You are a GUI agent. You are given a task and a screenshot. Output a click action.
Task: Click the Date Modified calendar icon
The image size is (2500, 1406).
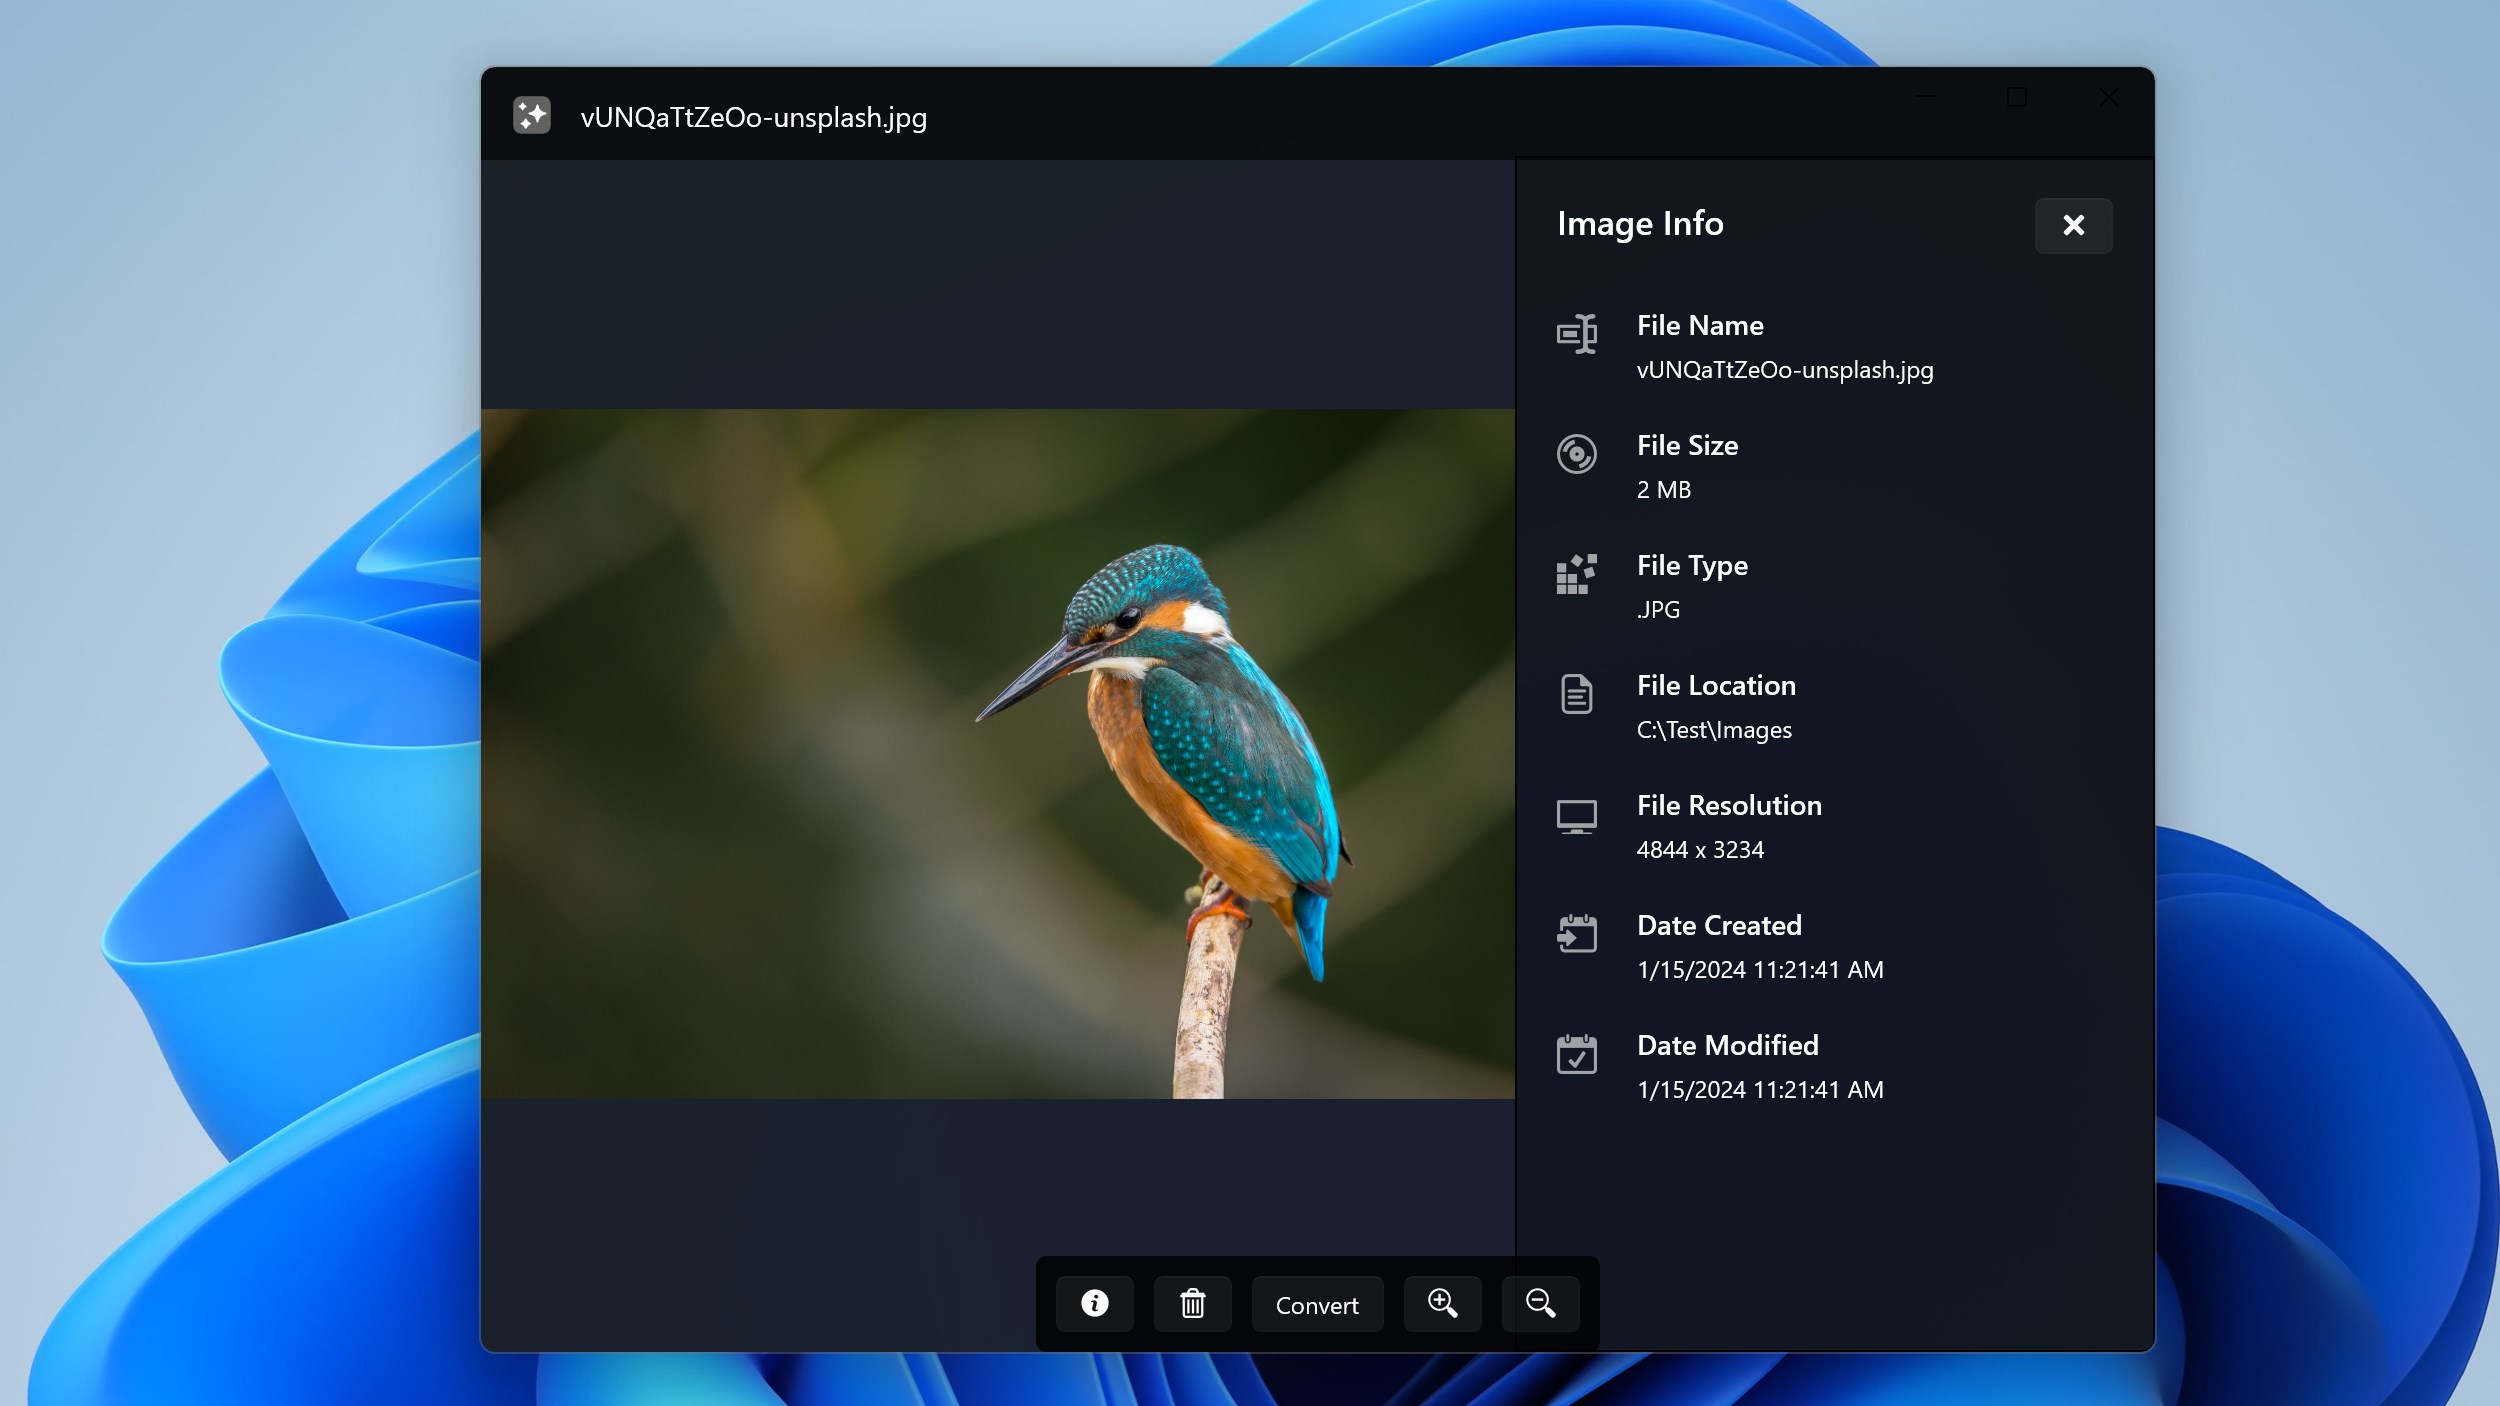tap(1577, 1054)
